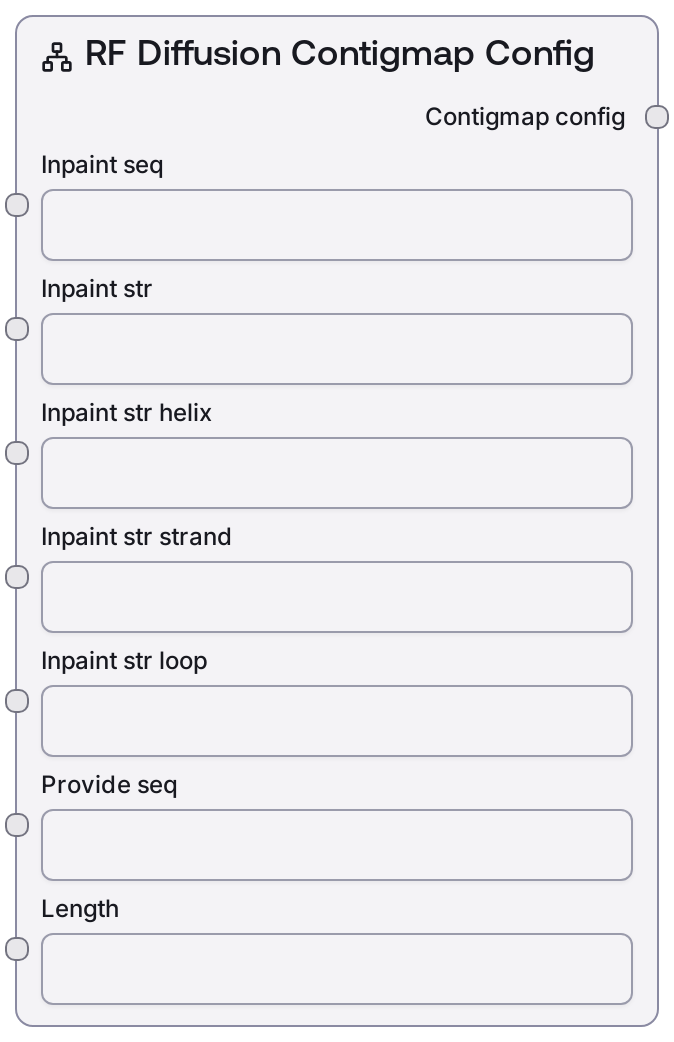Click the Contigmap config output port
The image size is (674, 1042).
click(657, 117)
